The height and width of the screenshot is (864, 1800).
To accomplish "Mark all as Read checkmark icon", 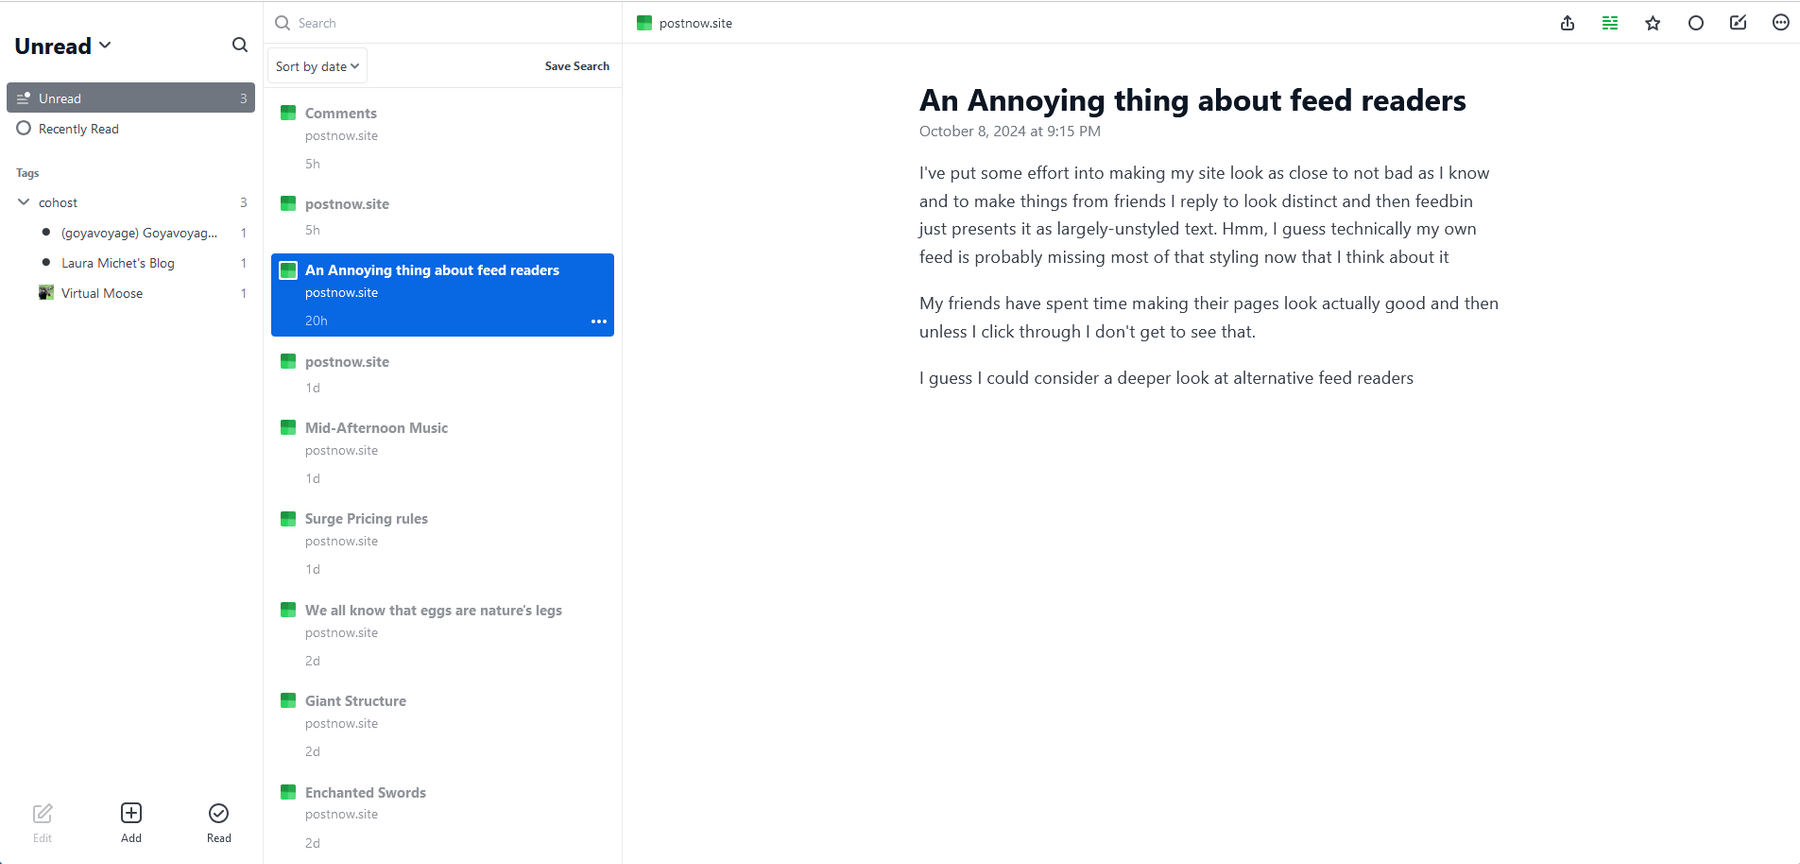I will coord(219,822).
